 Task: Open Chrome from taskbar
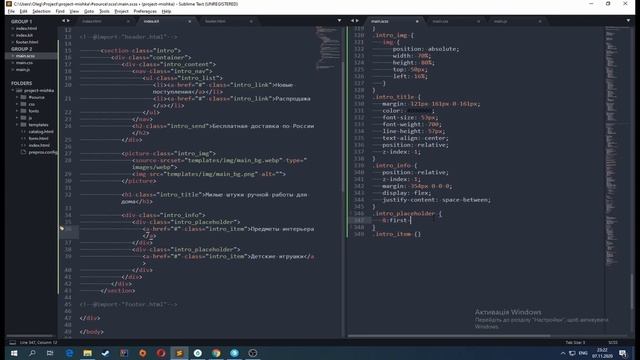216,353
